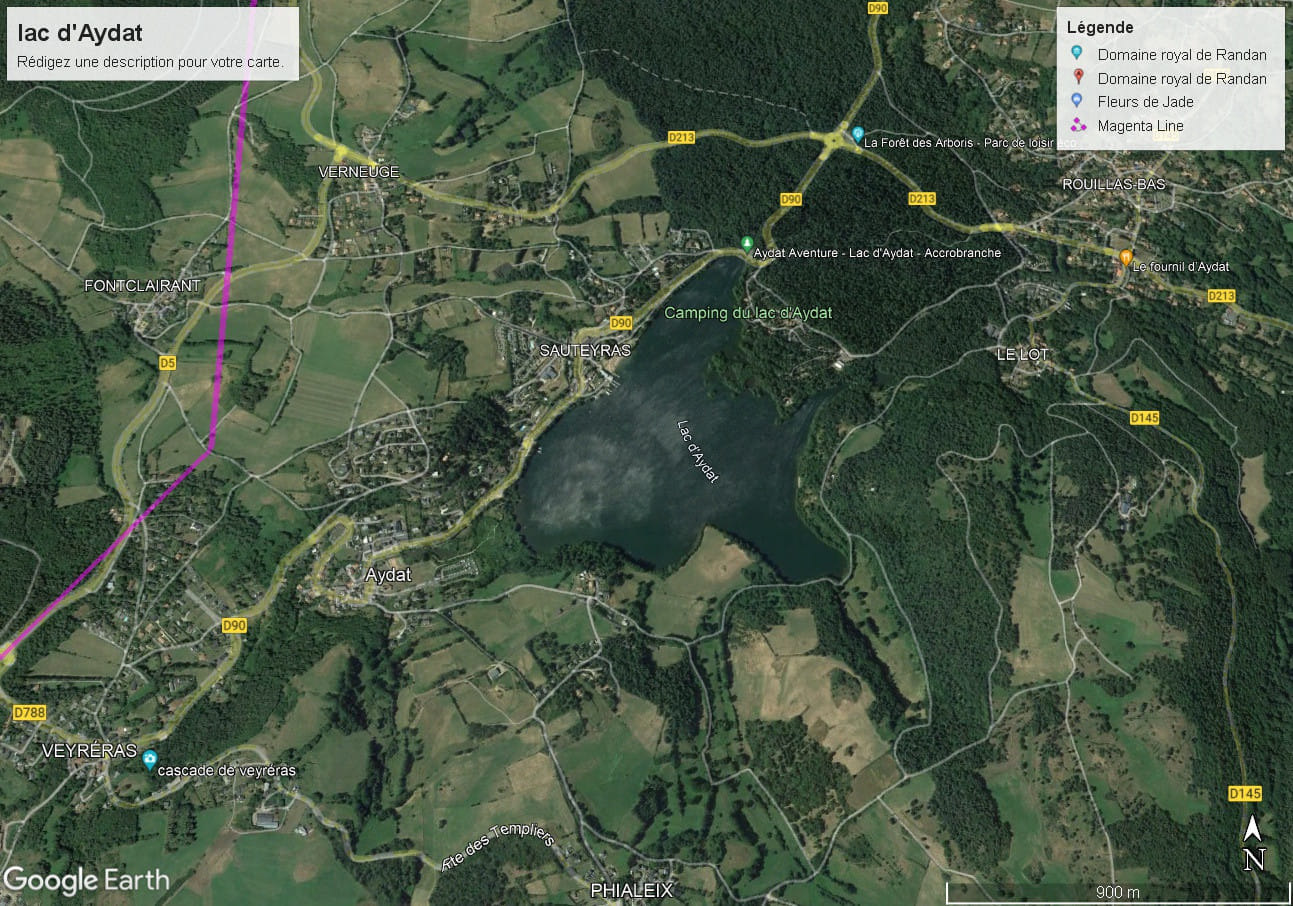Select the Magenta Line legend label
This screenshot has width=1293, height=906.
1140,125
